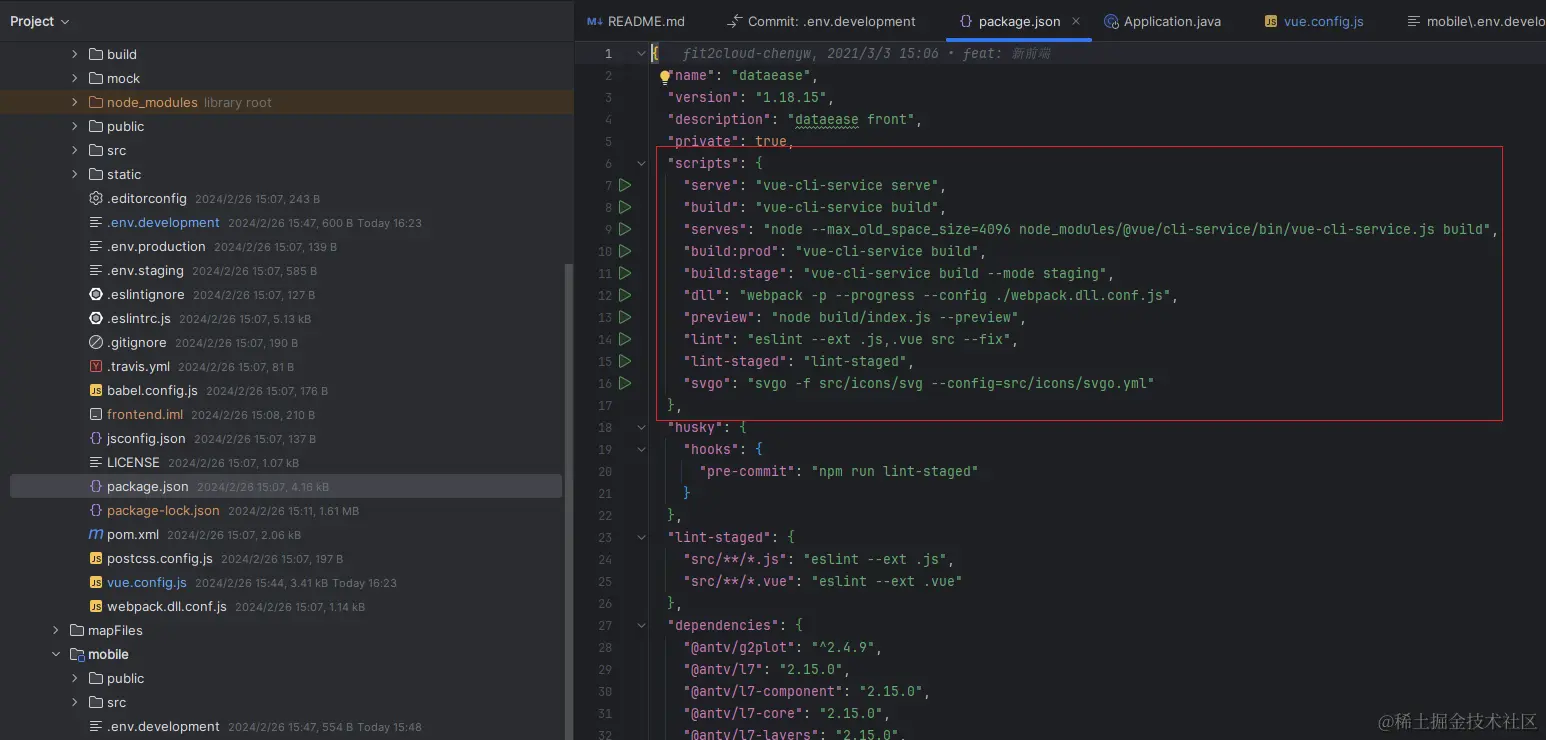The height and width of the screenshot is (740, 1546).
Task: Select the LICENSE file
Action: pos(133,462)
